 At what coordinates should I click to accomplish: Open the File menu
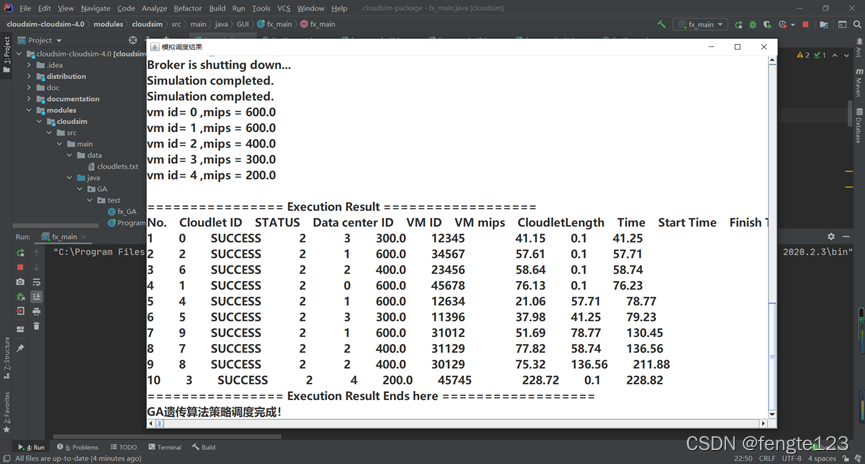coord(25,8)
